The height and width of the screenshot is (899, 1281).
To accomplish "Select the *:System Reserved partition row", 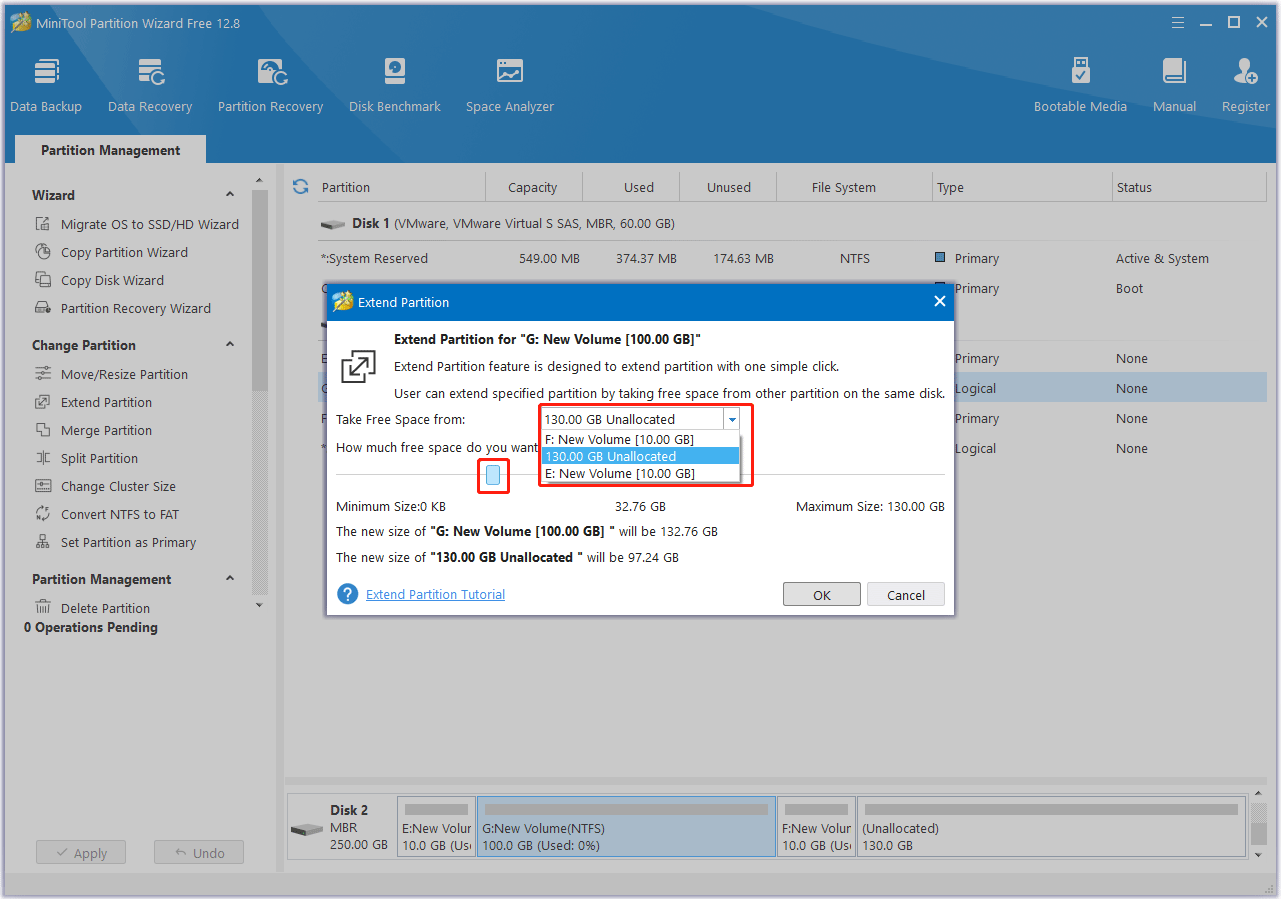I will click(792, 259).
